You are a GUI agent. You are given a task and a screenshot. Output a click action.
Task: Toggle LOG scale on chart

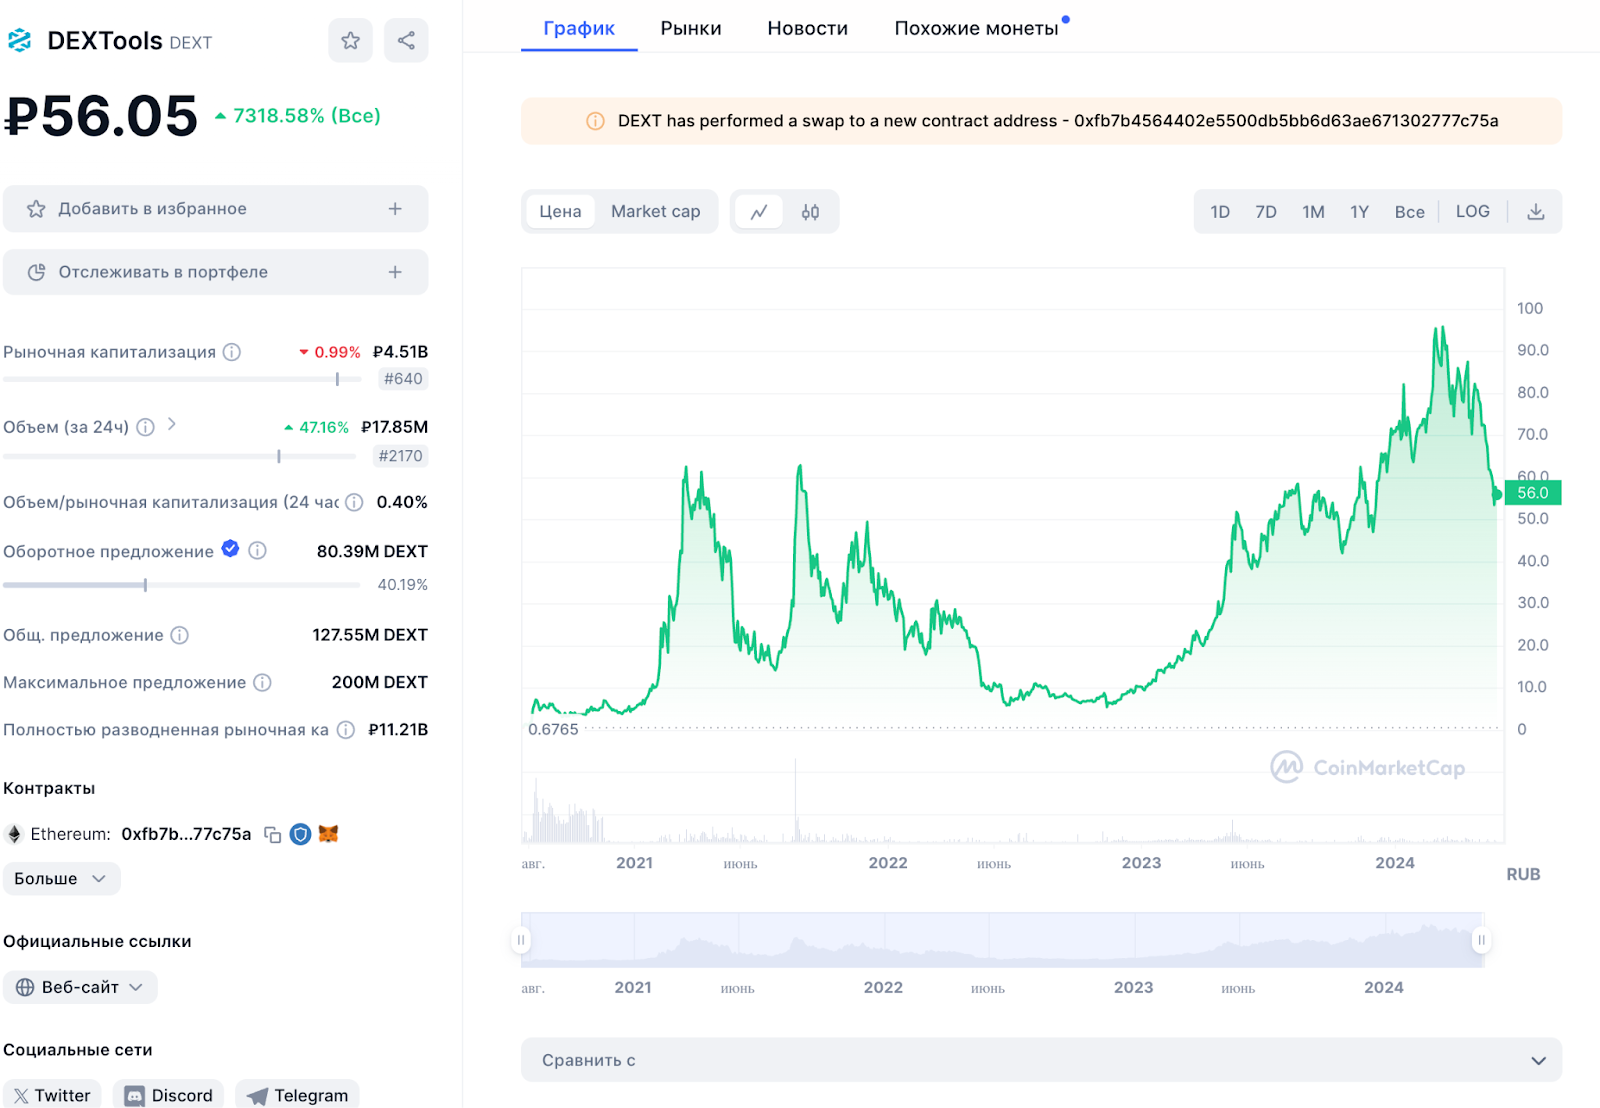coord(1472,212)
